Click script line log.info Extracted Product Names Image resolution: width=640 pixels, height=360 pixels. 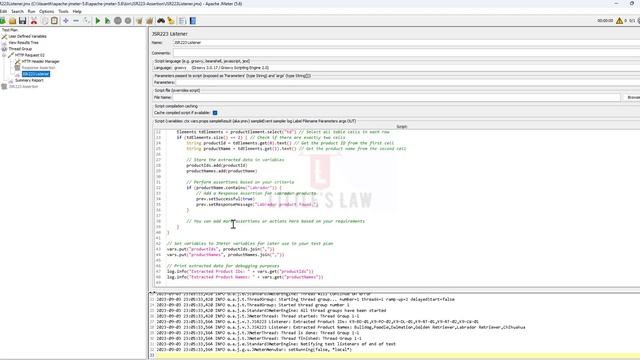245,277
